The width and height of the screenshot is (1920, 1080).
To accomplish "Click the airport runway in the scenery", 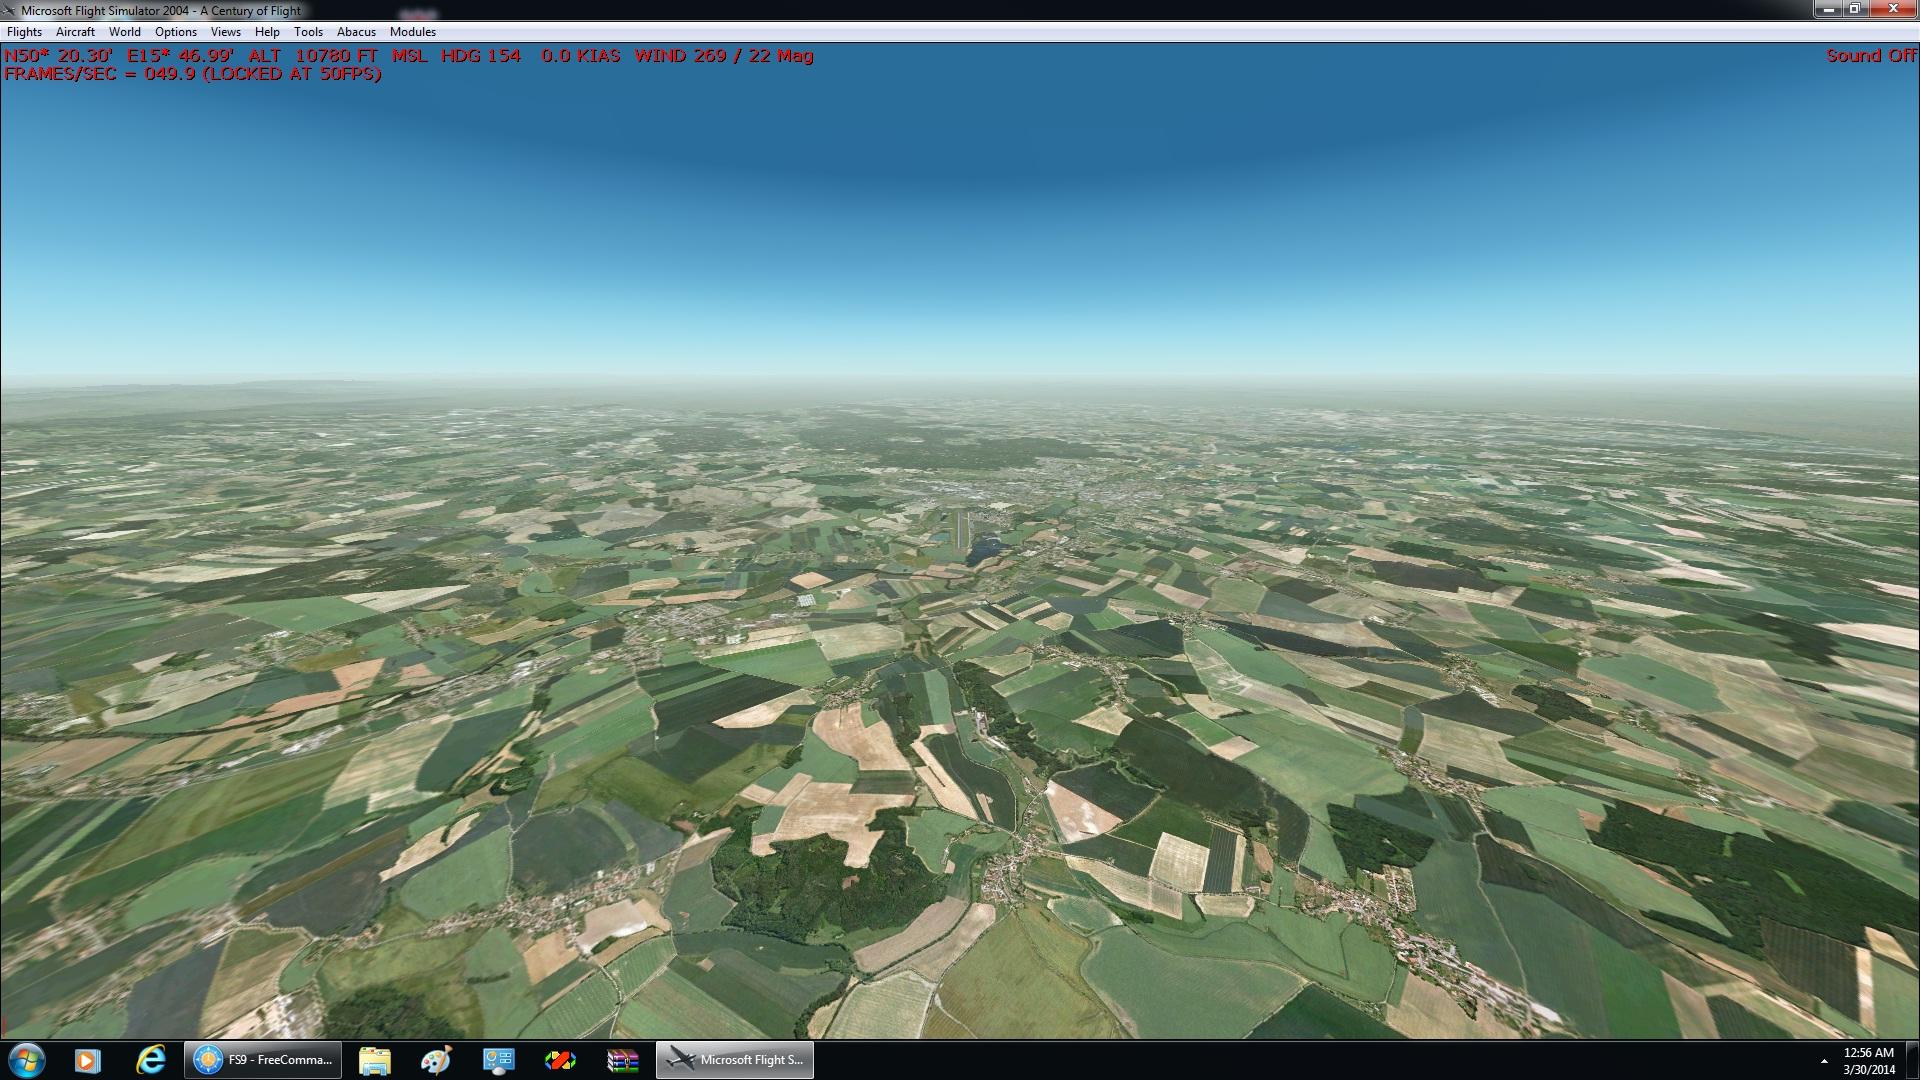I will pyautogui.click(x=961, y=528).
